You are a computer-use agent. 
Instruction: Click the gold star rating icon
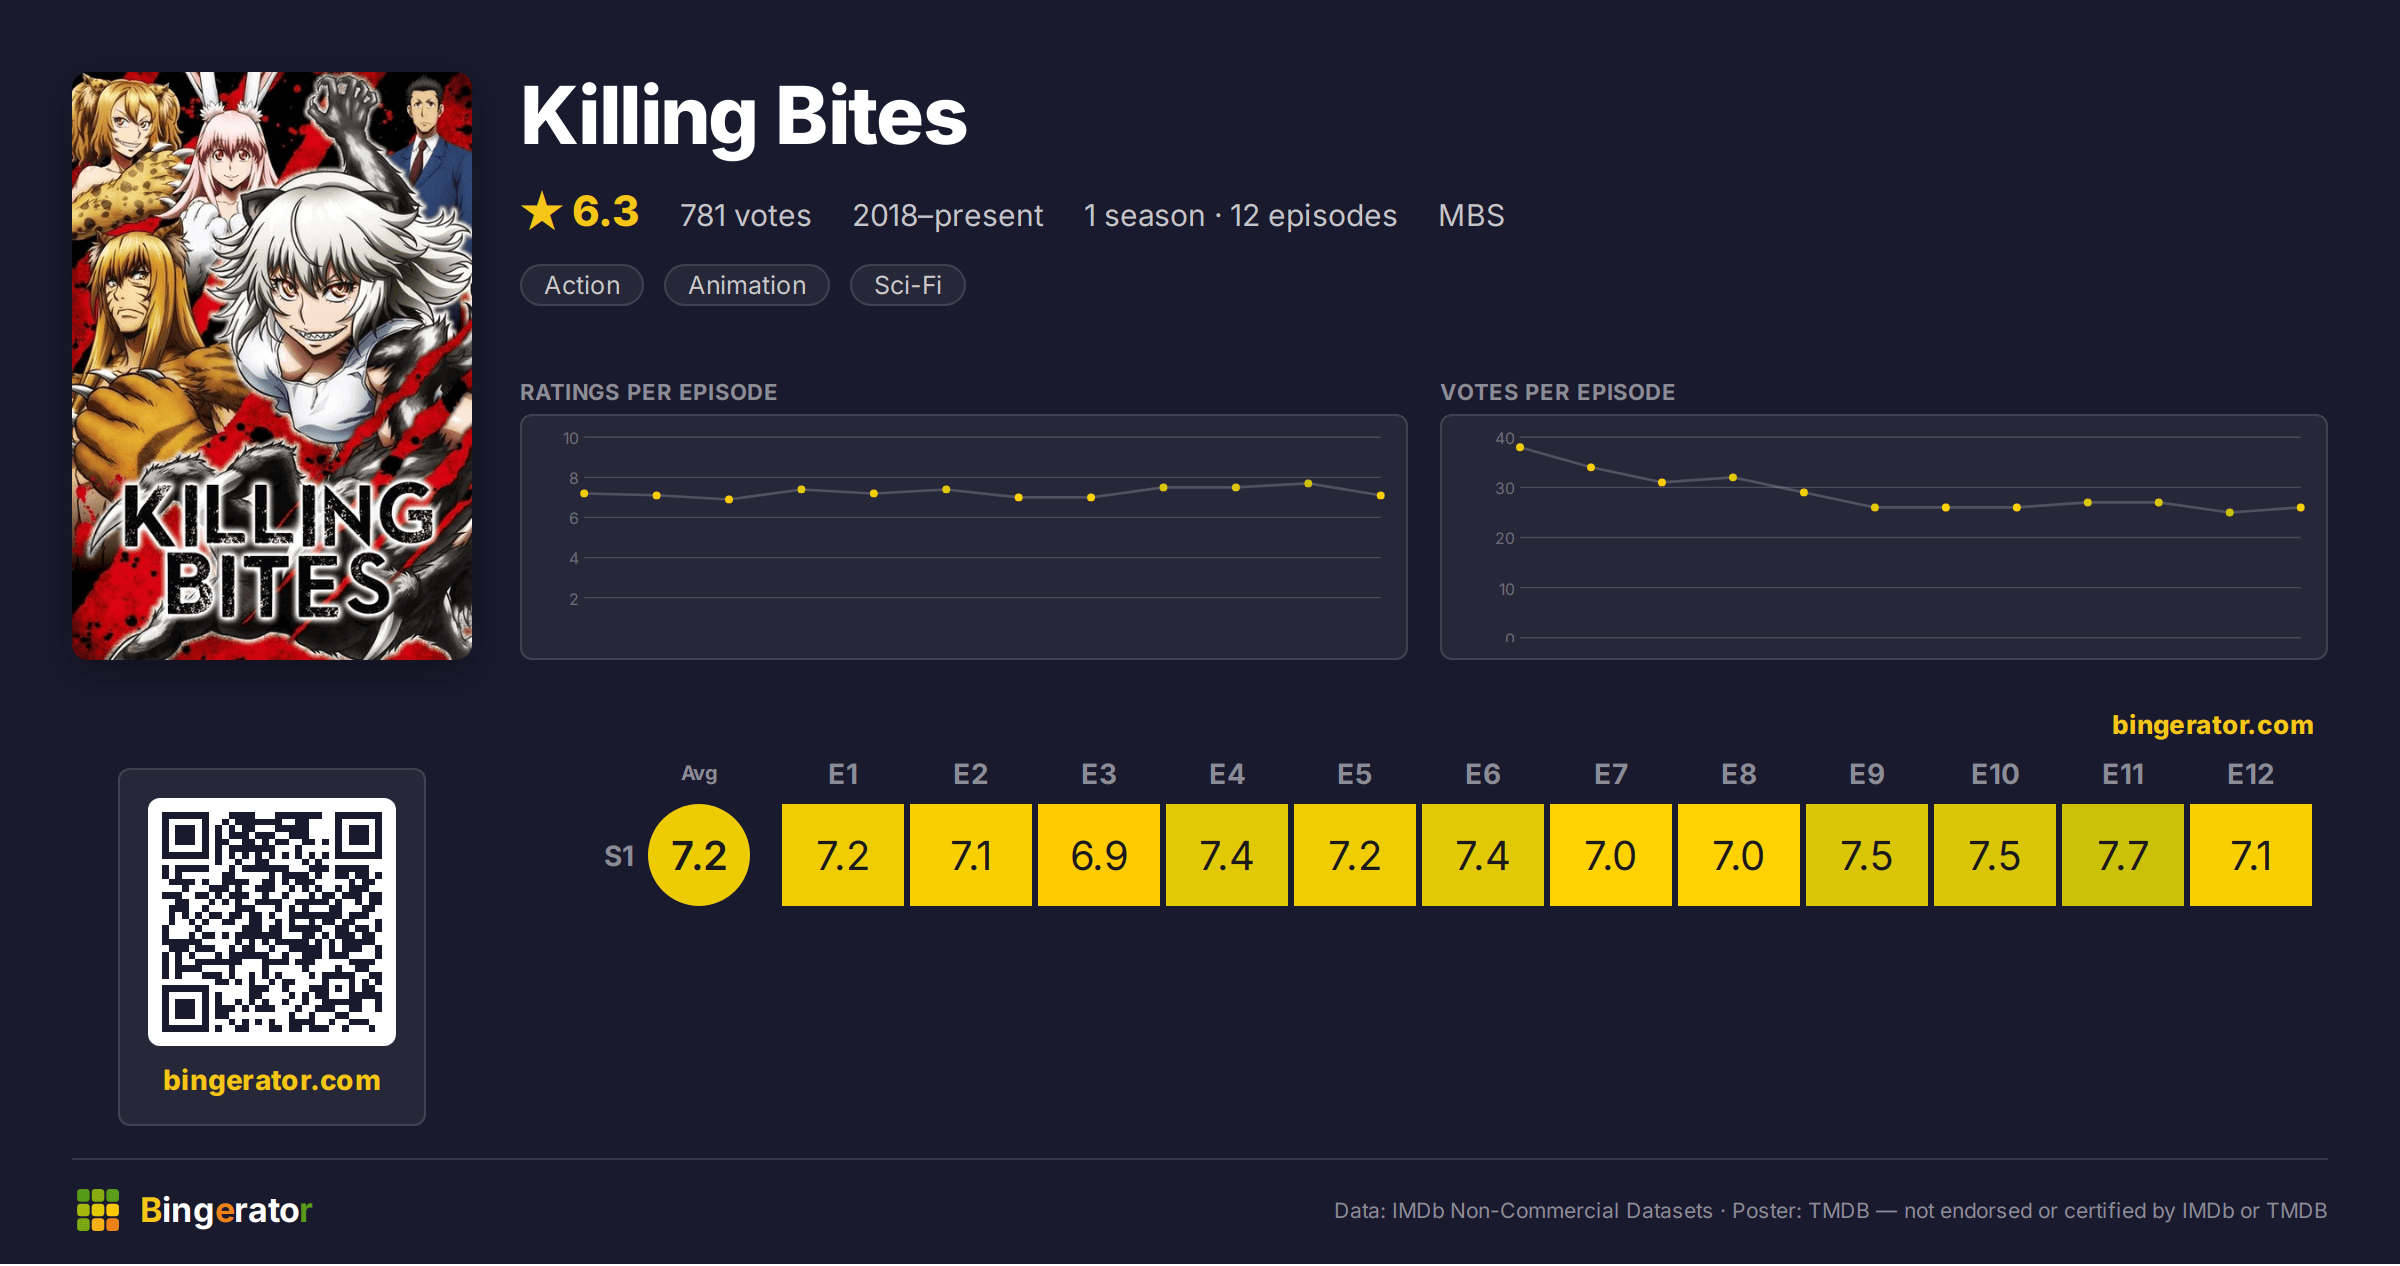542,212
